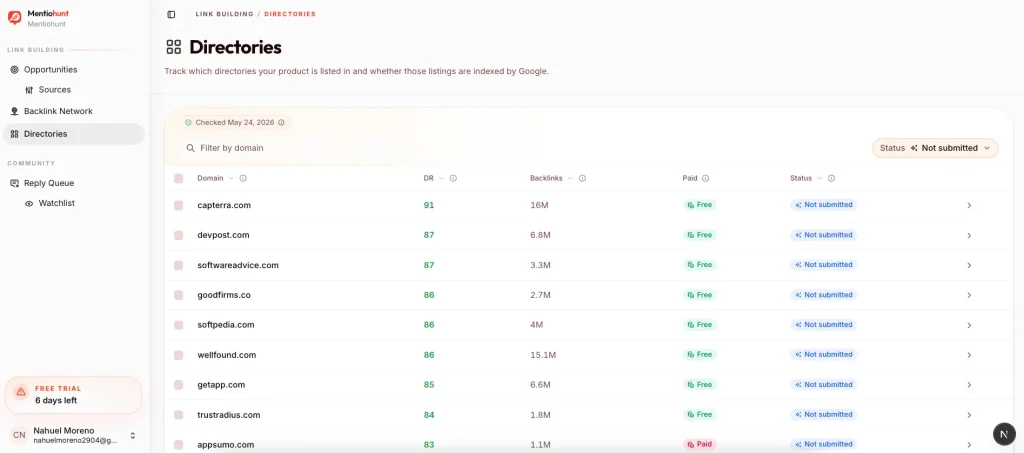This screenshot has width=1024, height=453.
Task: Check the softwareadvice.com row checkbox
Action: point(178,265)
